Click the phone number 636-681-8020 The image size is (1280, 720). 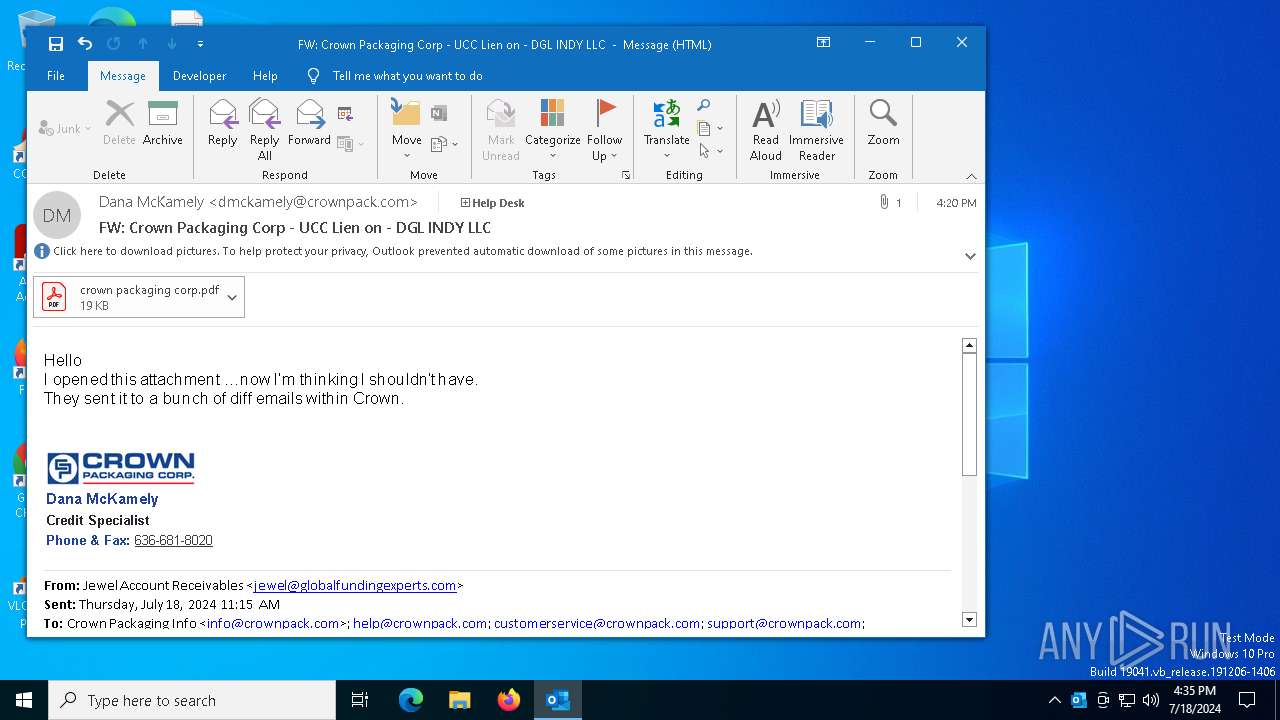[173, 540]
